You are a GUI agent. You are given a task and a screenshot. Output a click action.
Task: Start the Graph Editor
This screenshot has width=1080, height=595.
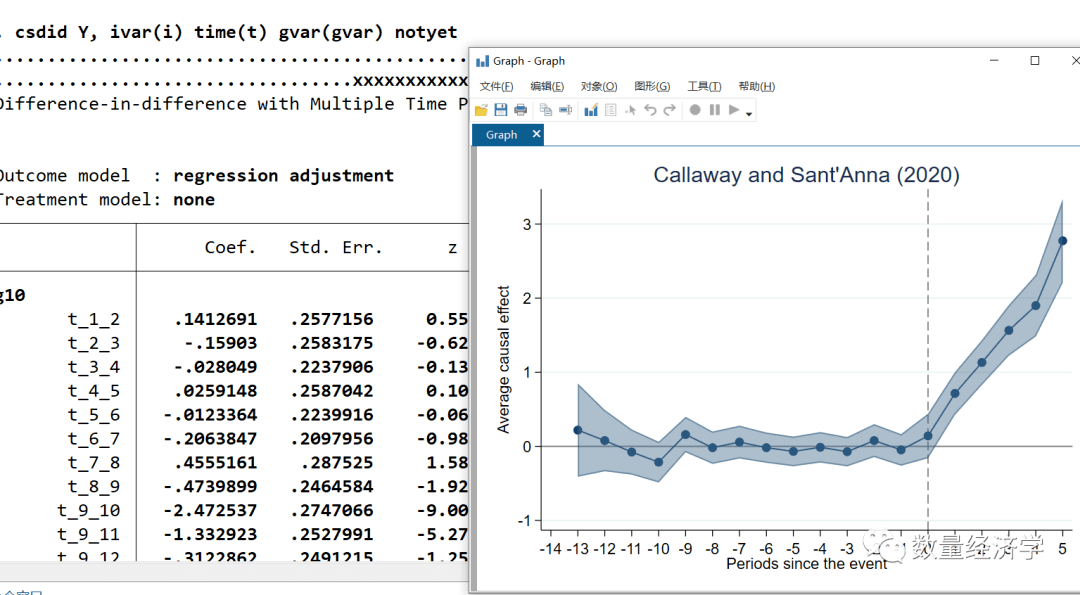pos(590,110)
